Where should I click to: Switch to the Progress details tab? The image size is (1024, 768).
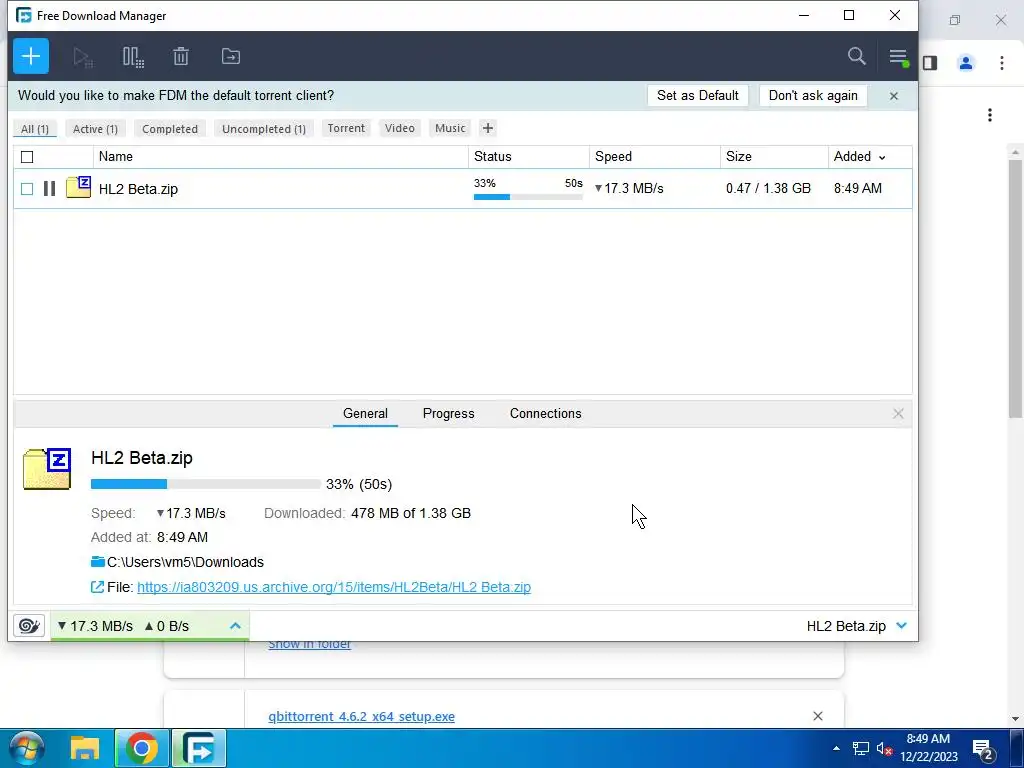tap(449, 413)
